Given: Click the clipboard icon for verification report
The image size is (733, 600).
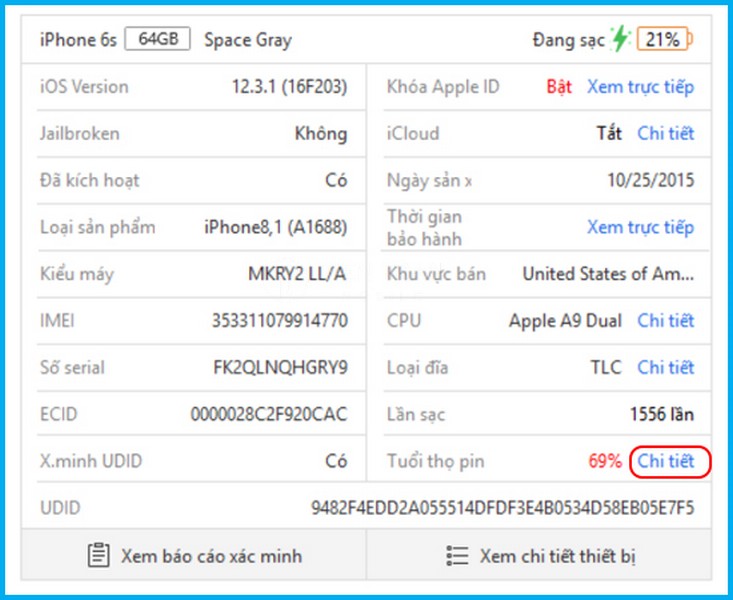Looking at the screenshot, I should point(97,555).
